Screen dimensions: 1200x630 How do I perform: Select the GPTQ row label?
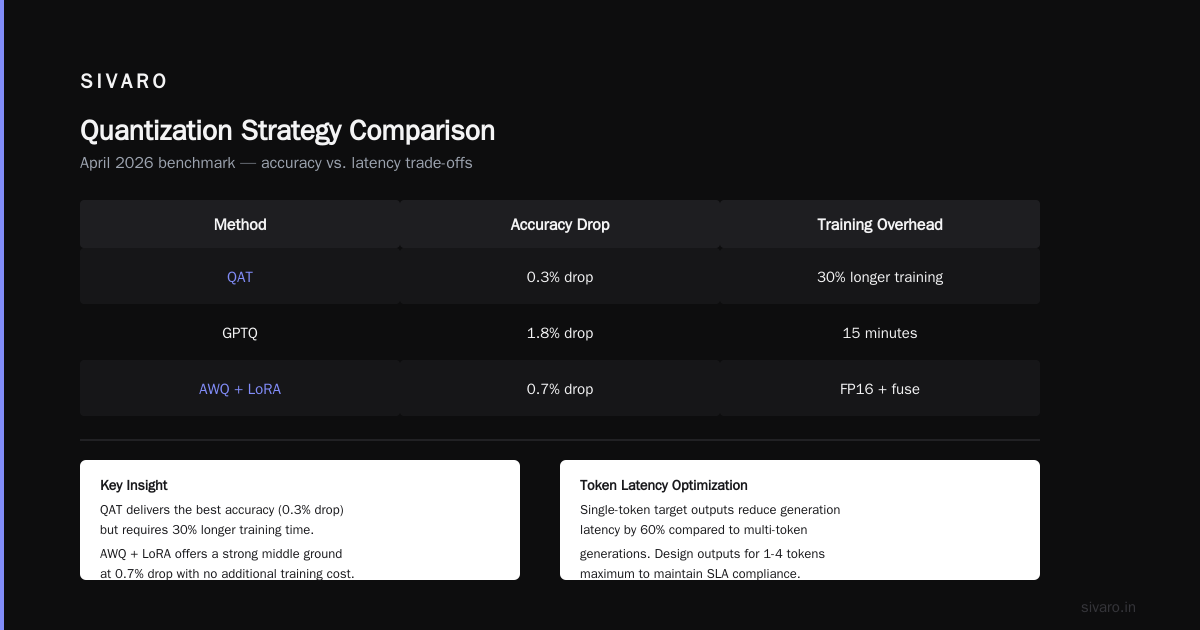240,333
